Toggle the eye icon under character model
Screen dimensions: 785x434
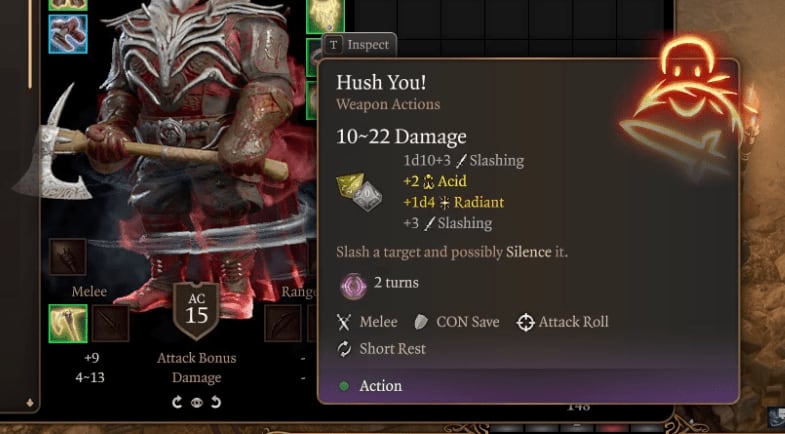click(x=196, y=402)
